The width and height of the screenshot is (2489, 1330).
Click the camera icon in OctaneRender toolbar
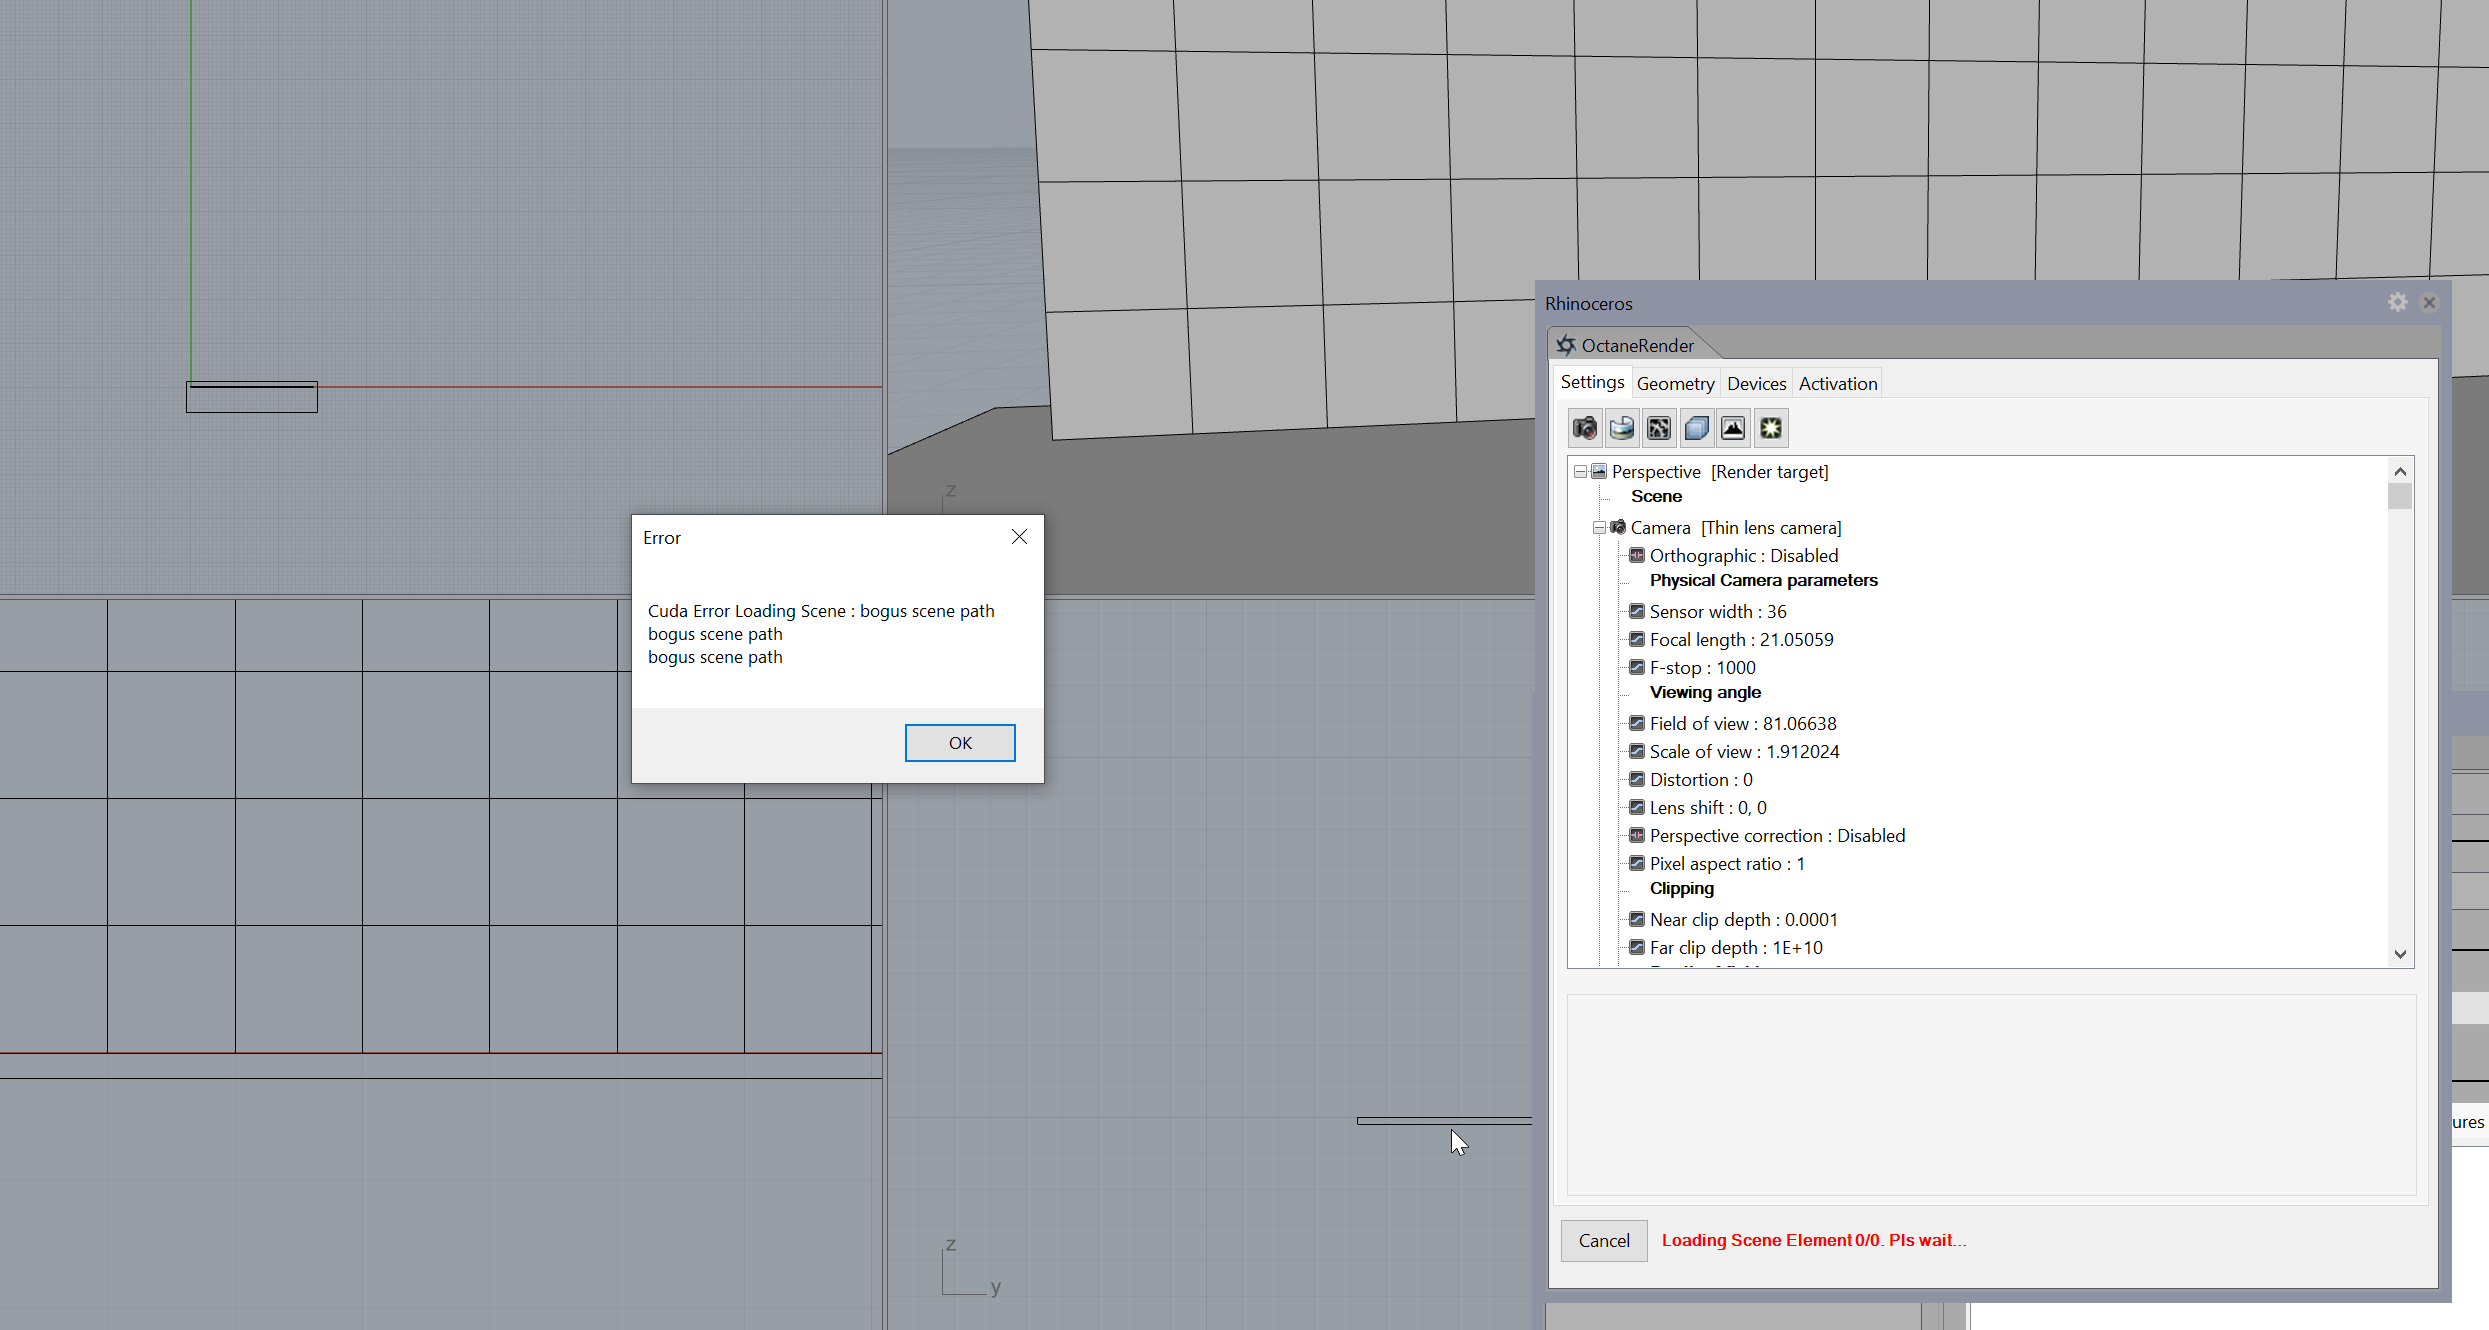pyautogui.click(x=1585, y=429)
